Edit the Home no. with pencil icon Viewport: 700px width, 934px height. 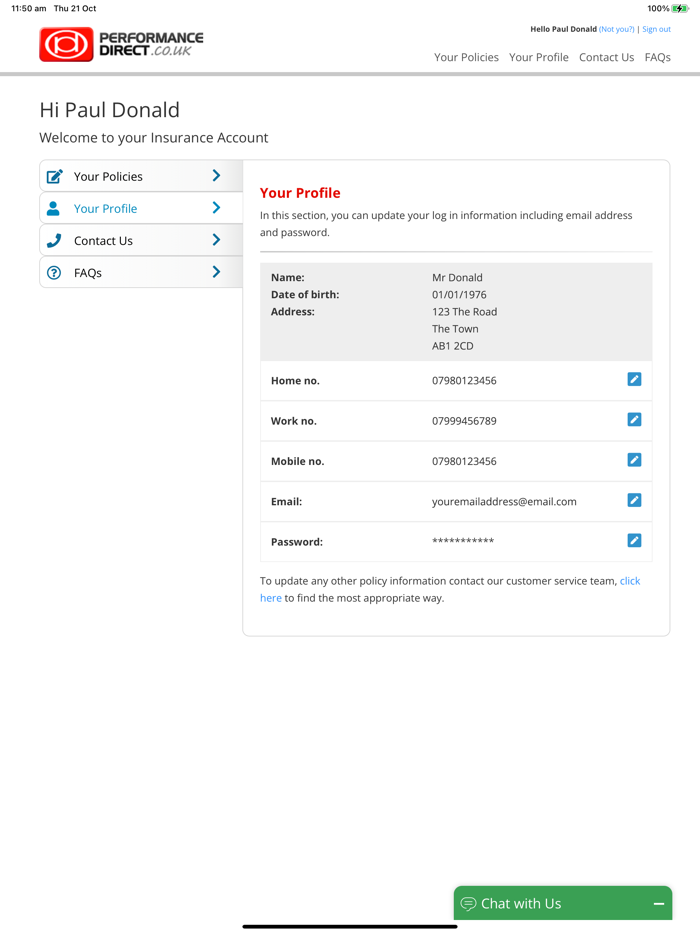(634, 380)
